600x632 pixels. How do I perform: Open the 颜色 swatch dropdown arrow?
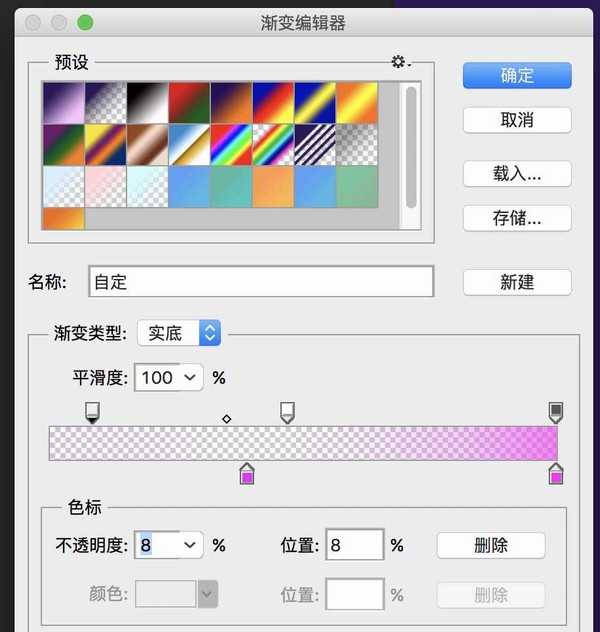[208, 594]
